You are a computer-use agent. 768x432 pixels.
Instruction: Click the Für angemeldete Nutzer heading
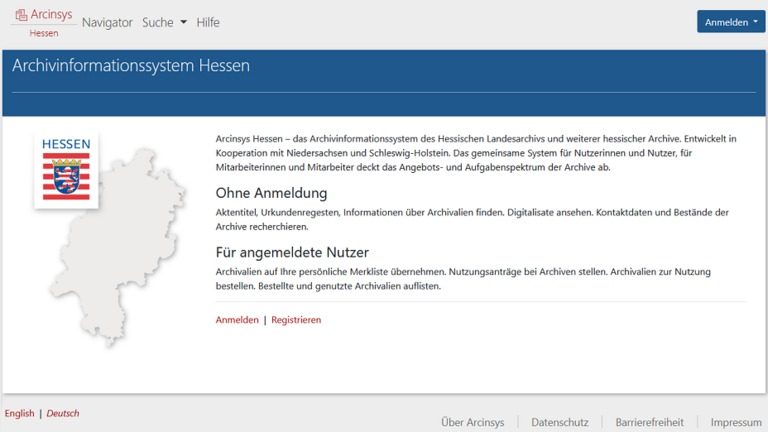coord(292,252)
